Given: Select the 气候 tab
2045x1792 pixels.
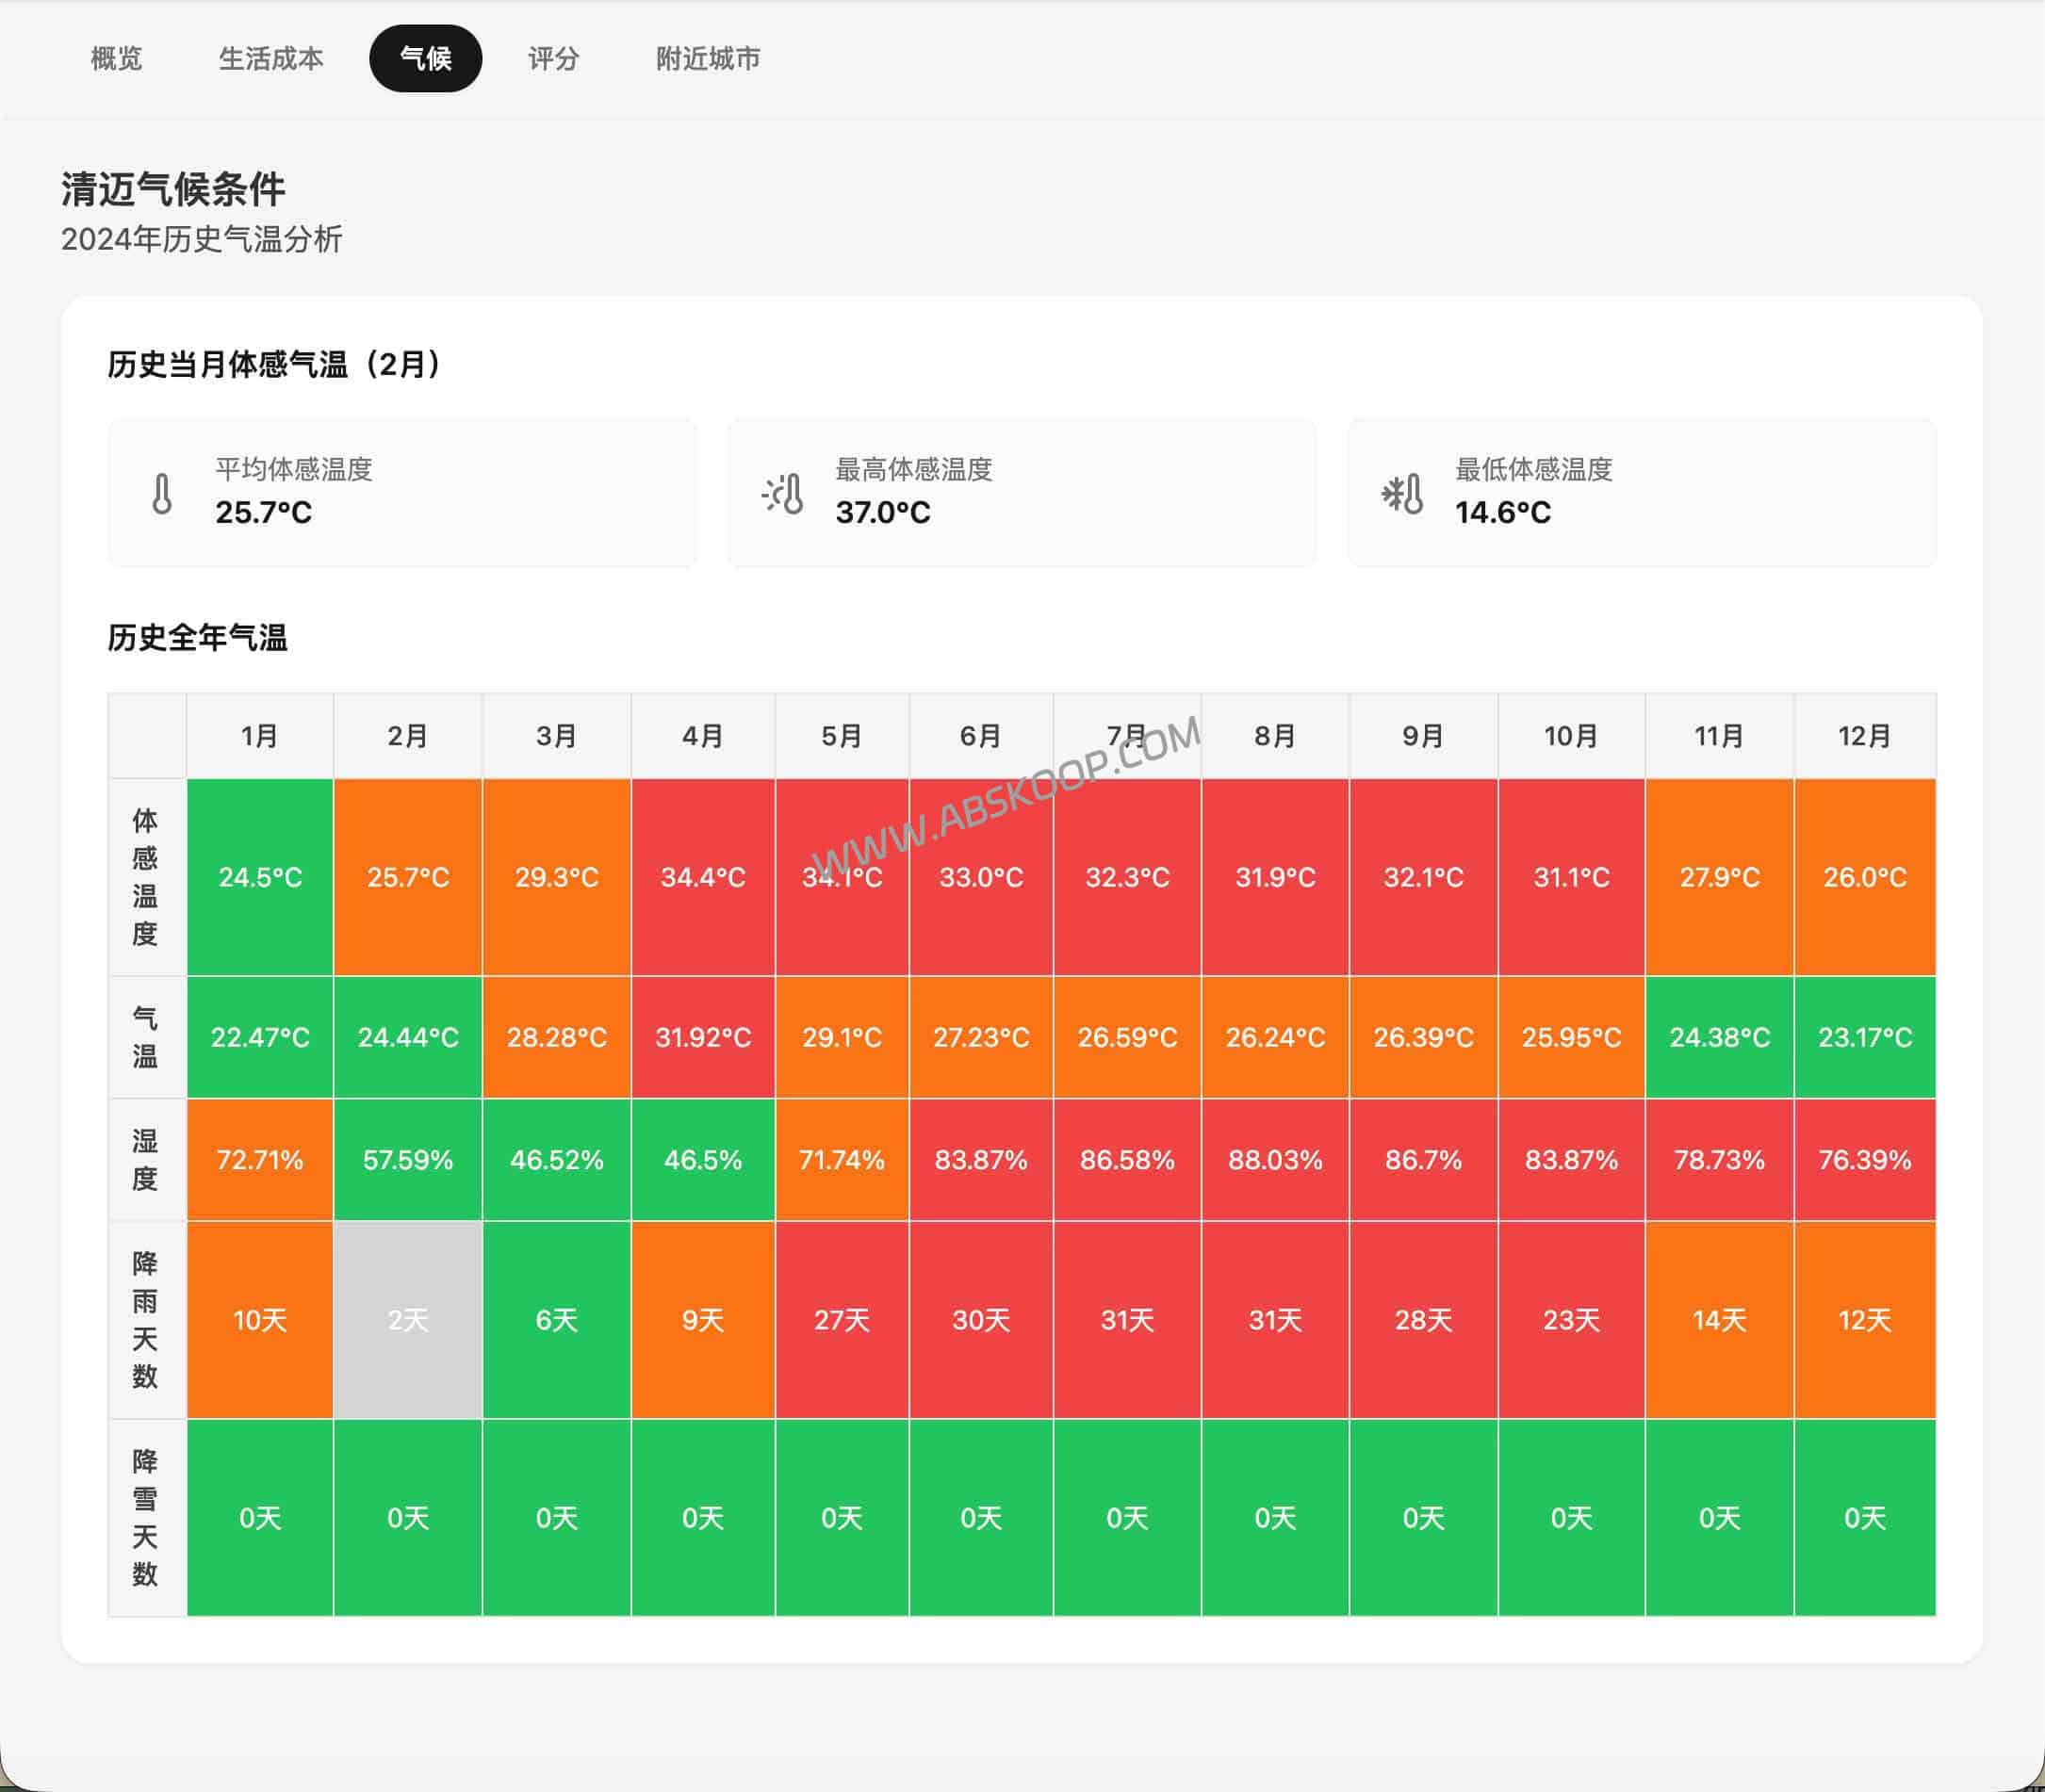Looking at the screenshot, I should pos(426,58).
